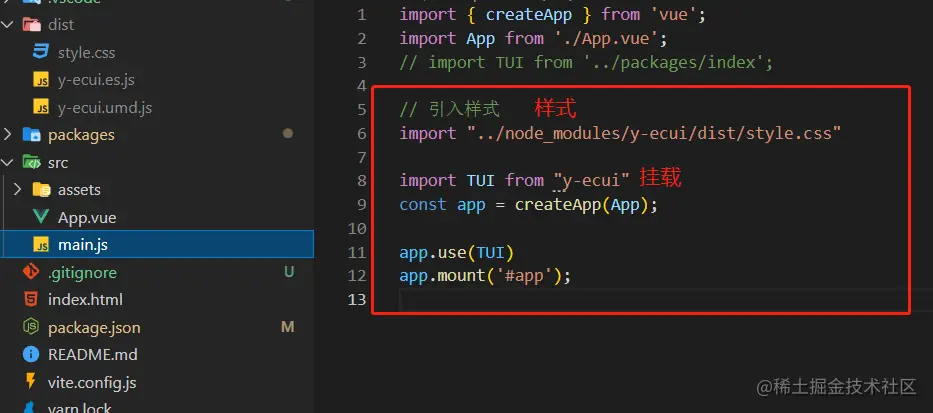Collapse the src folder chevron

pyautogui.click(x=7, y=162)
